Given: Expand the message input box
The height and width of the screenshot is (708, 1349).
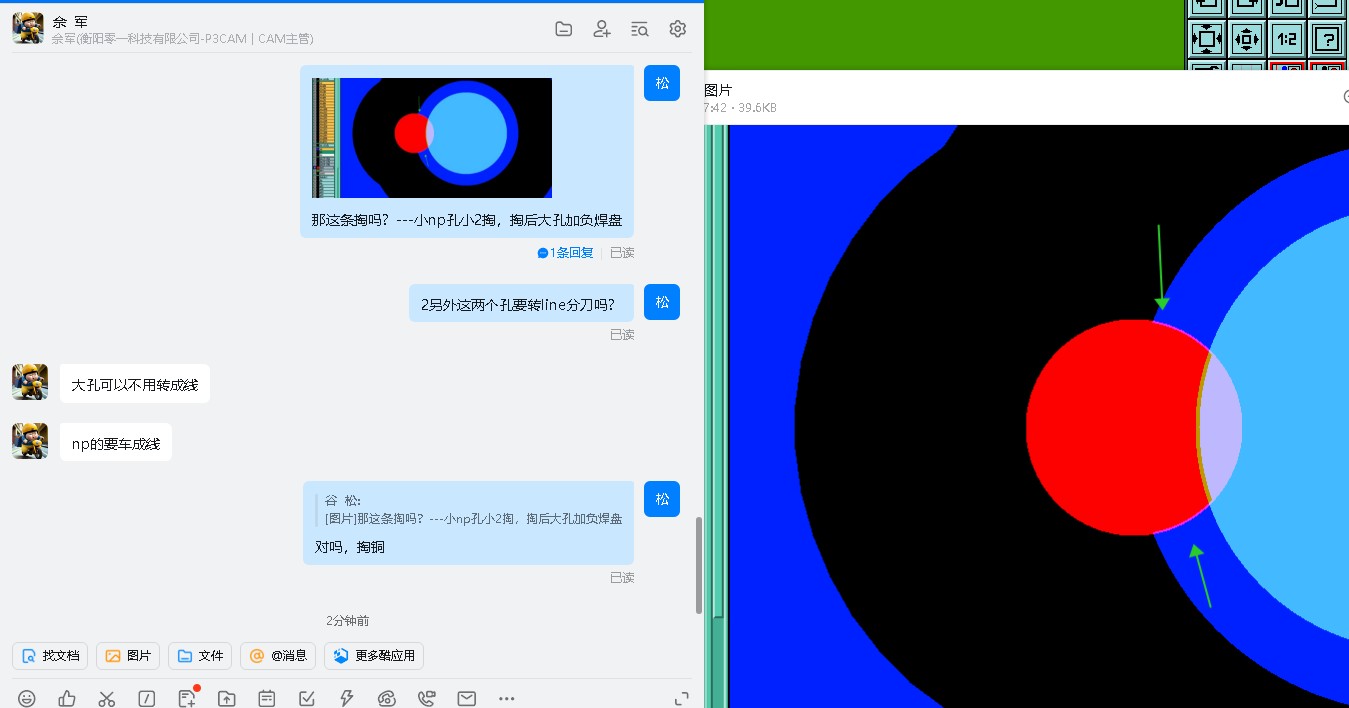Looking at the screenshot, I should click(x=682, y=698).
